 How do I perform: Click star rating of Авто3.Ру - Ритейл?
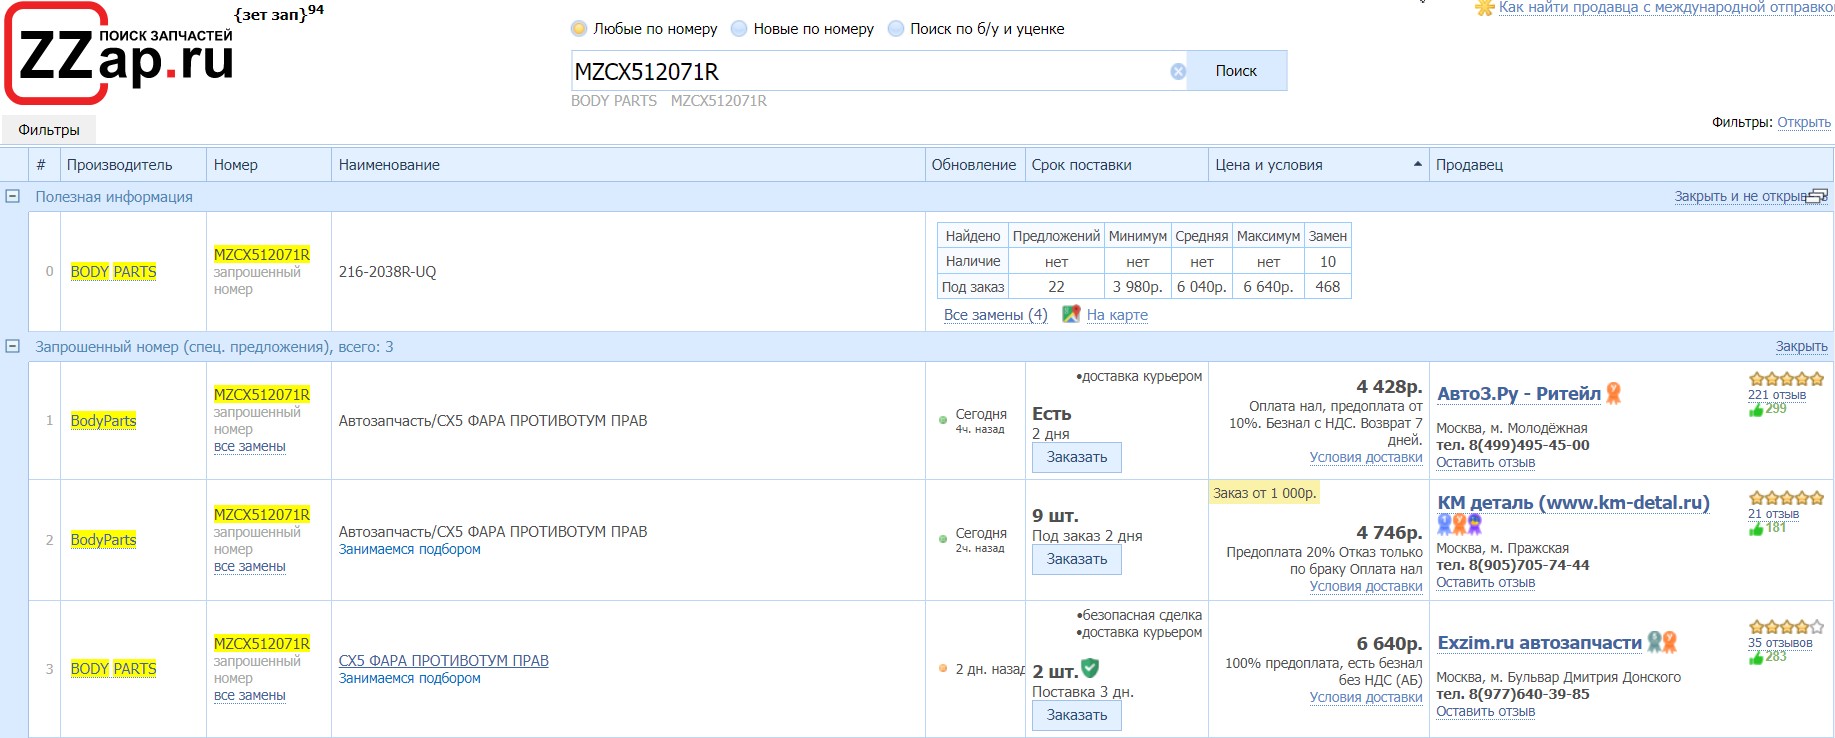[1786, 379]
